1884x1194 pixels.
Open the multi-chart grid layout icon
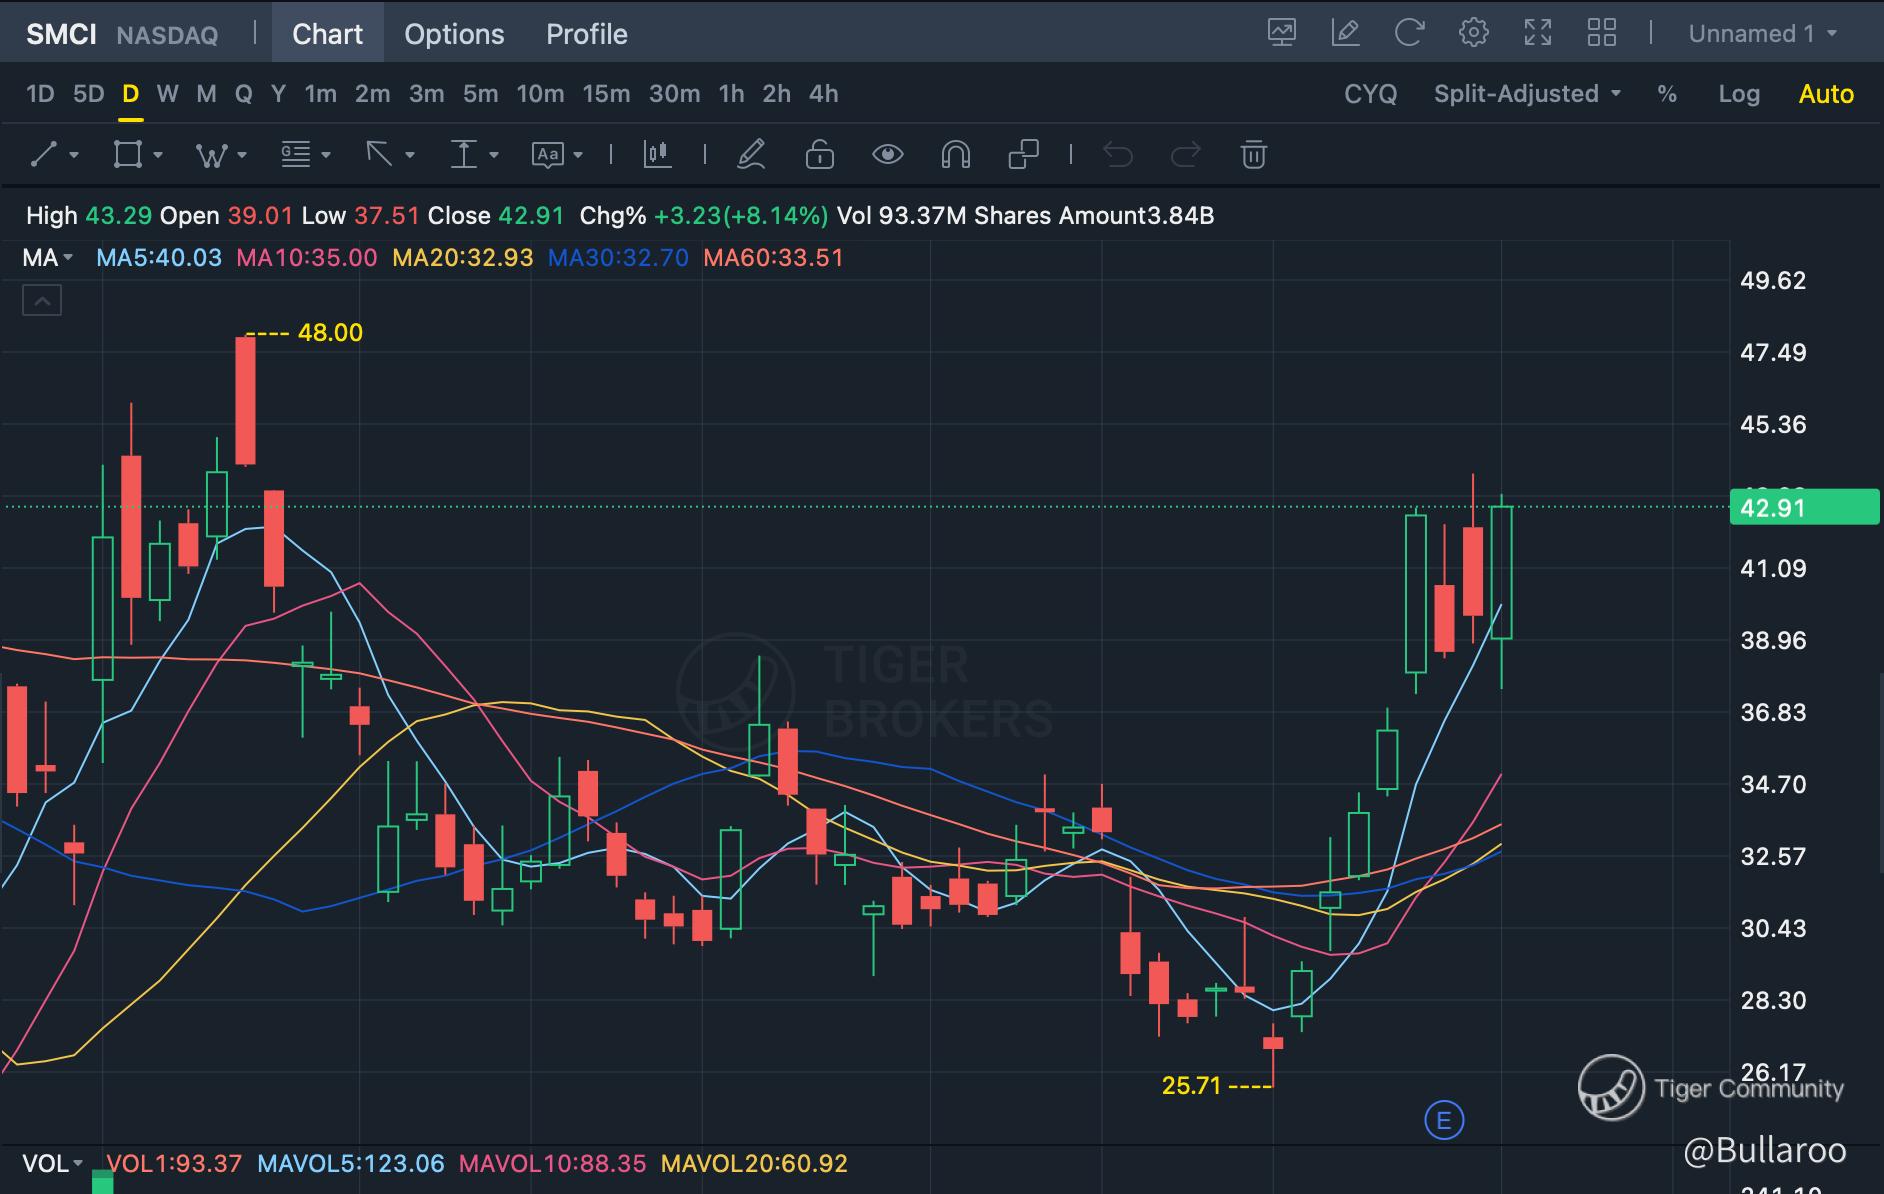tap(1601, 33)
